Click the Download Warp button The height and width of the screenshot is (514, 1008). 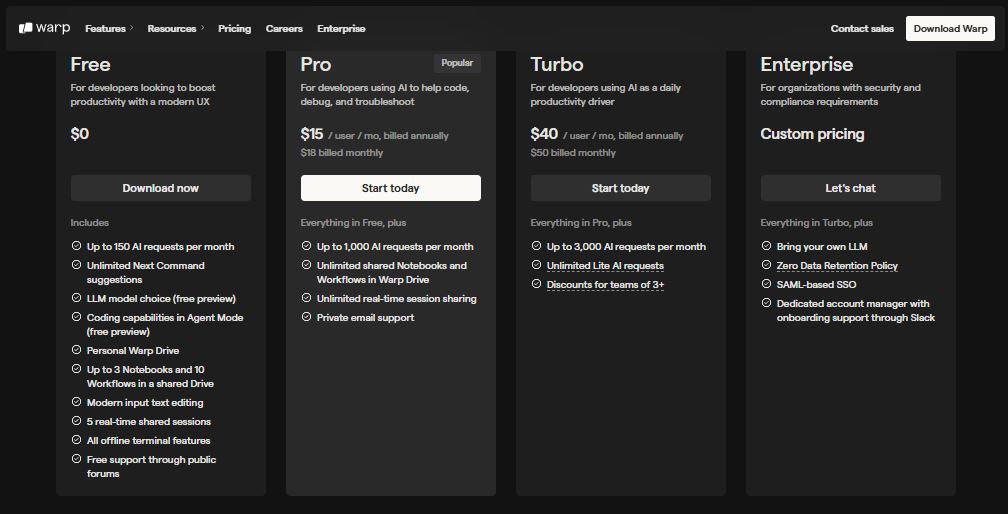tap(950, 28)
